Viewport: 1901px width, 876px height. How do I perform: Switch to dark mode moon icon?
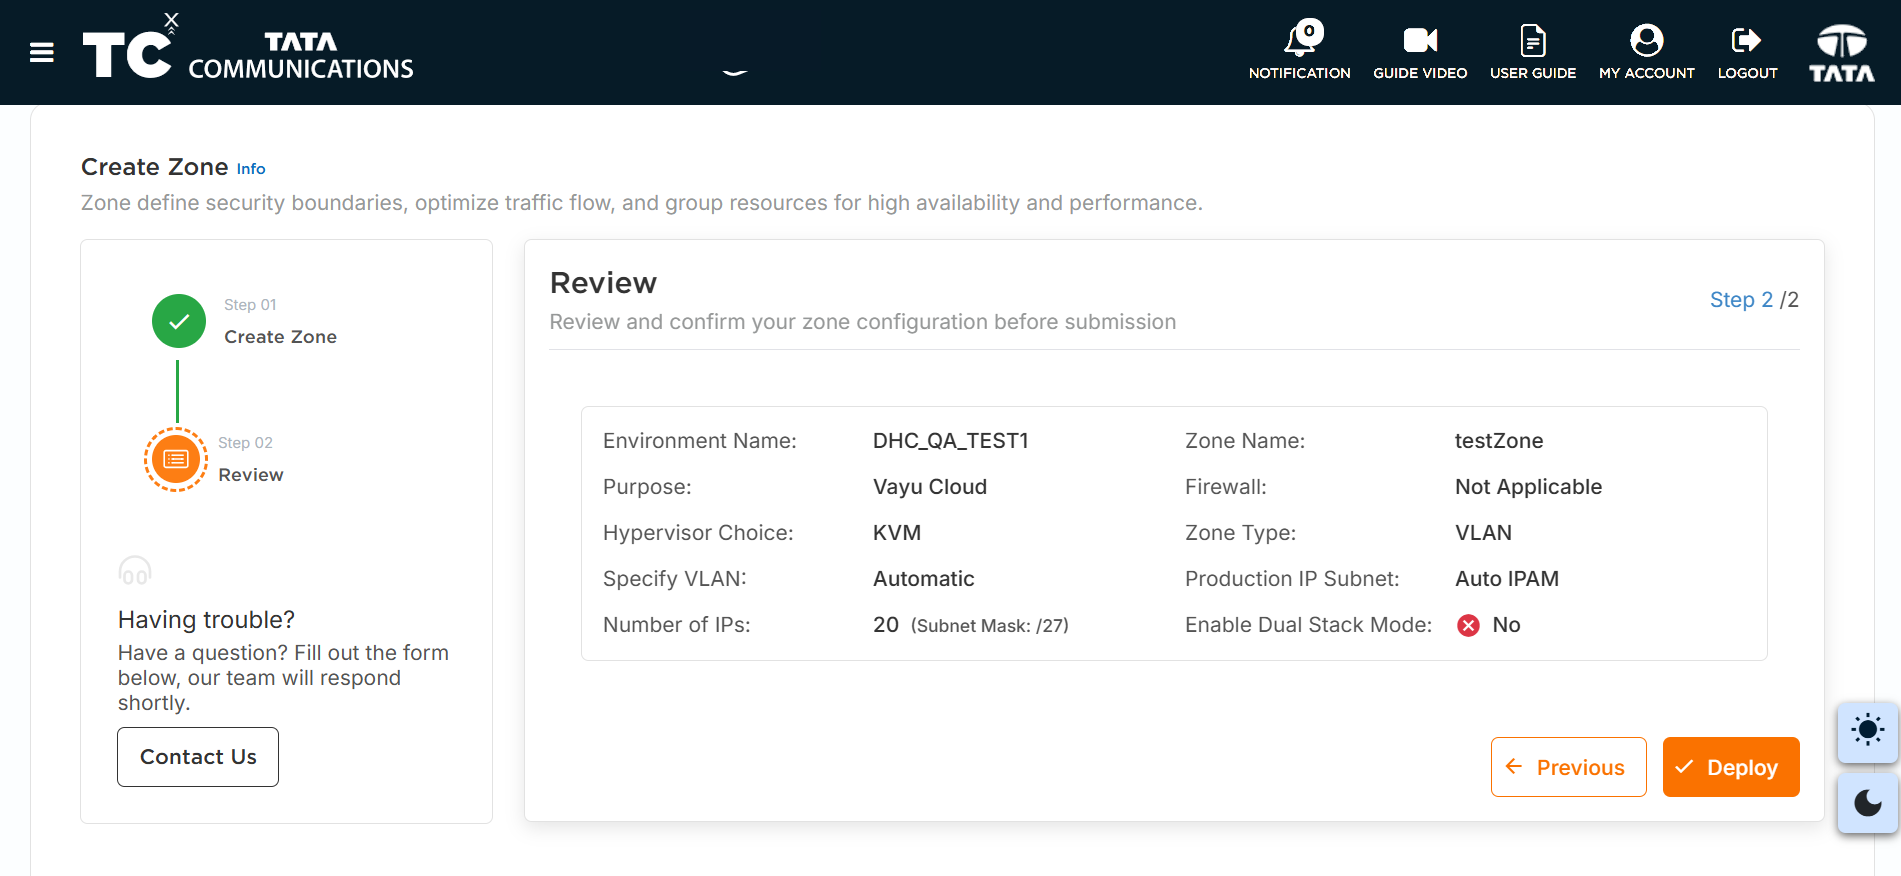point(1868,802)
